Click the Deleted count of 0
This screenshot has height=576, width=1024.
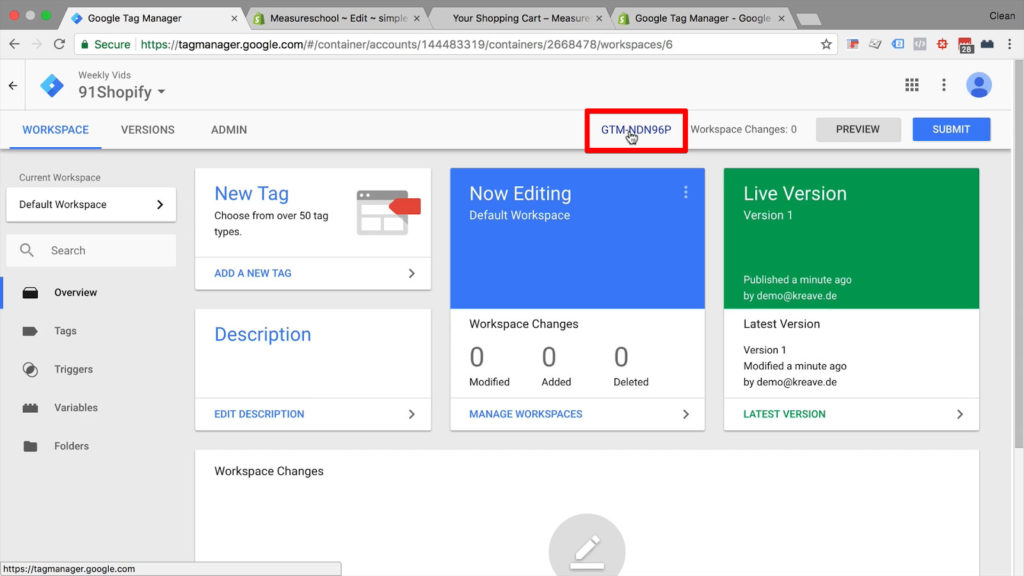coord(621,357)
